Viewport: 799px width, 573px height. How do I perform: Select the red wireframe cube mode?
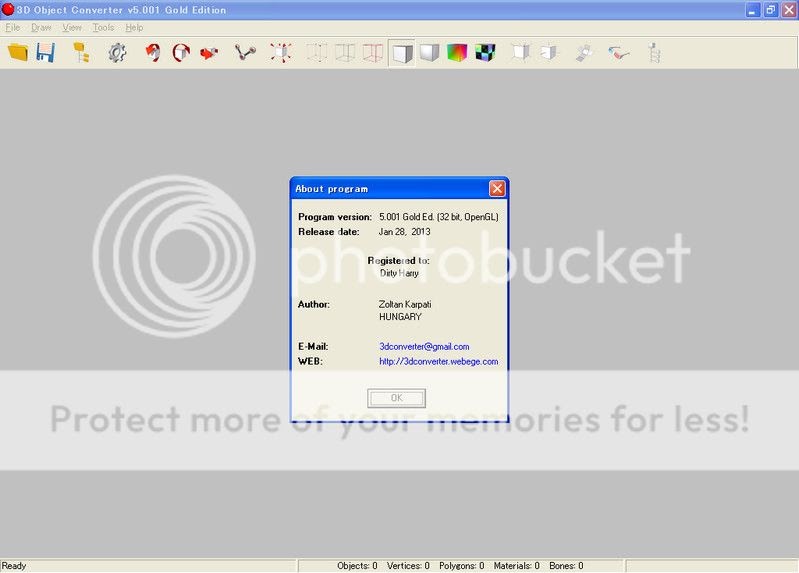373,53
